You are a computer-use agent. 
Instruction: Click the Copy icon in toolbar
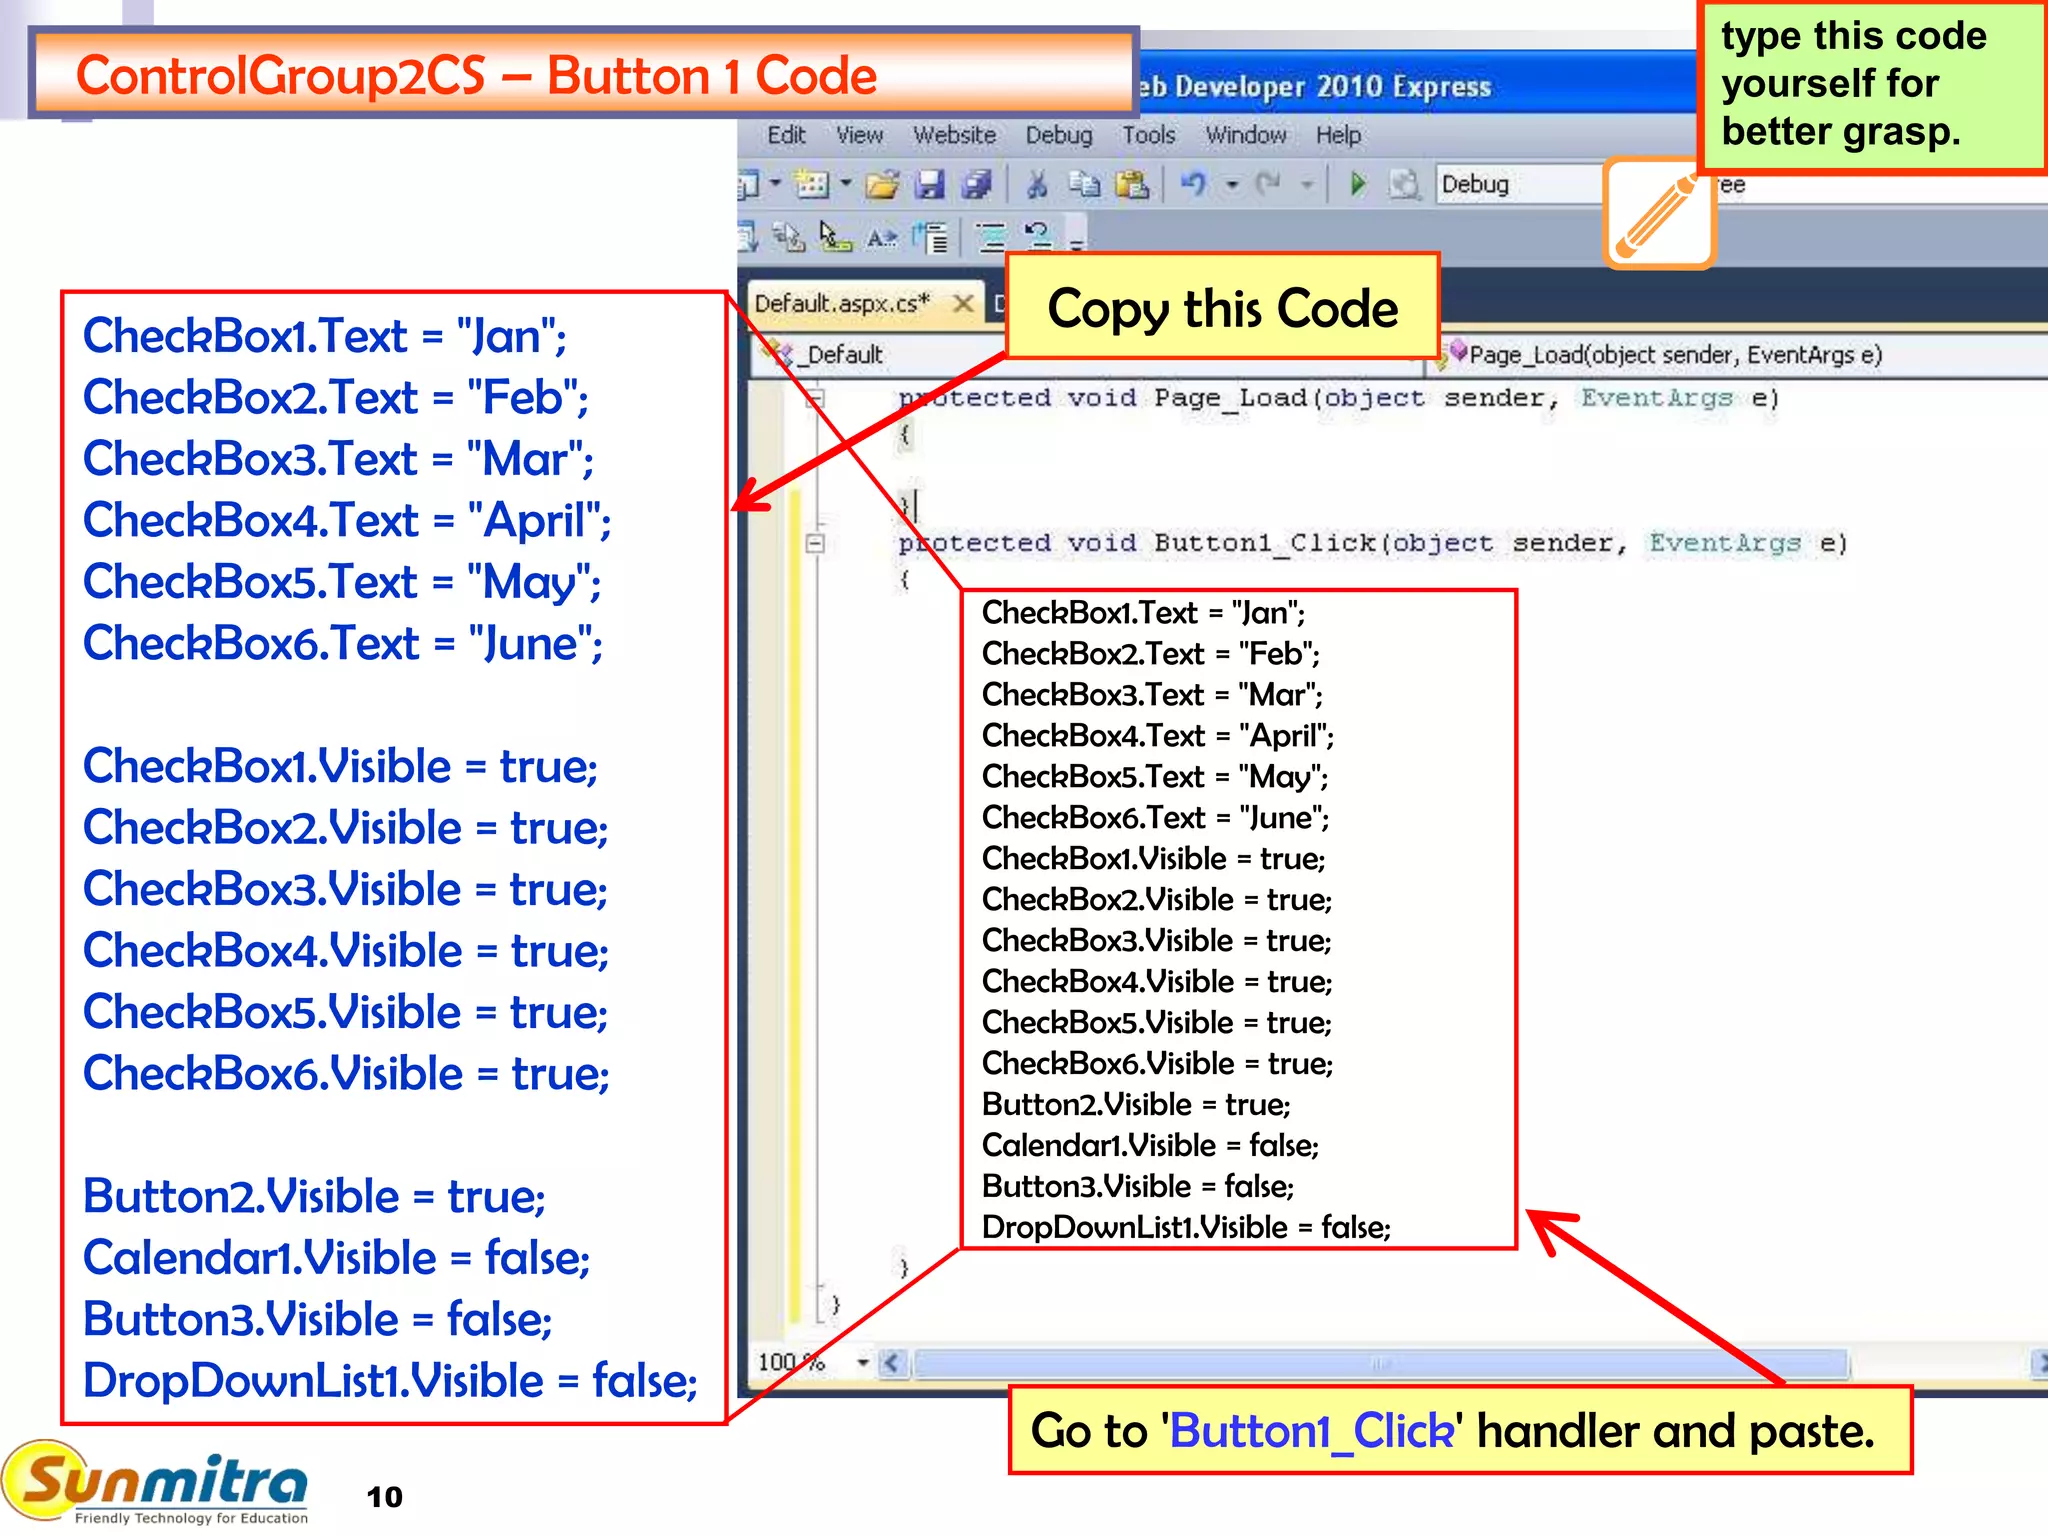click(1084, 185)
